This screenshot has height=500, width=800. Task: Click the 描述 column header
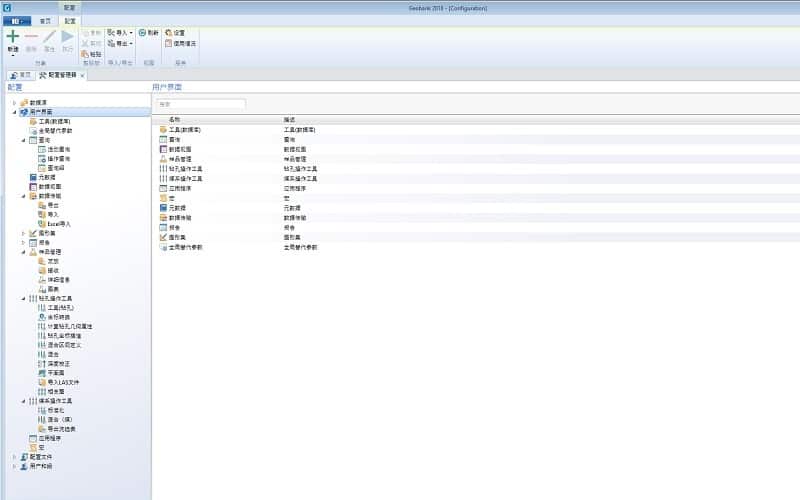pyautogui.click(x=289, y=119)
